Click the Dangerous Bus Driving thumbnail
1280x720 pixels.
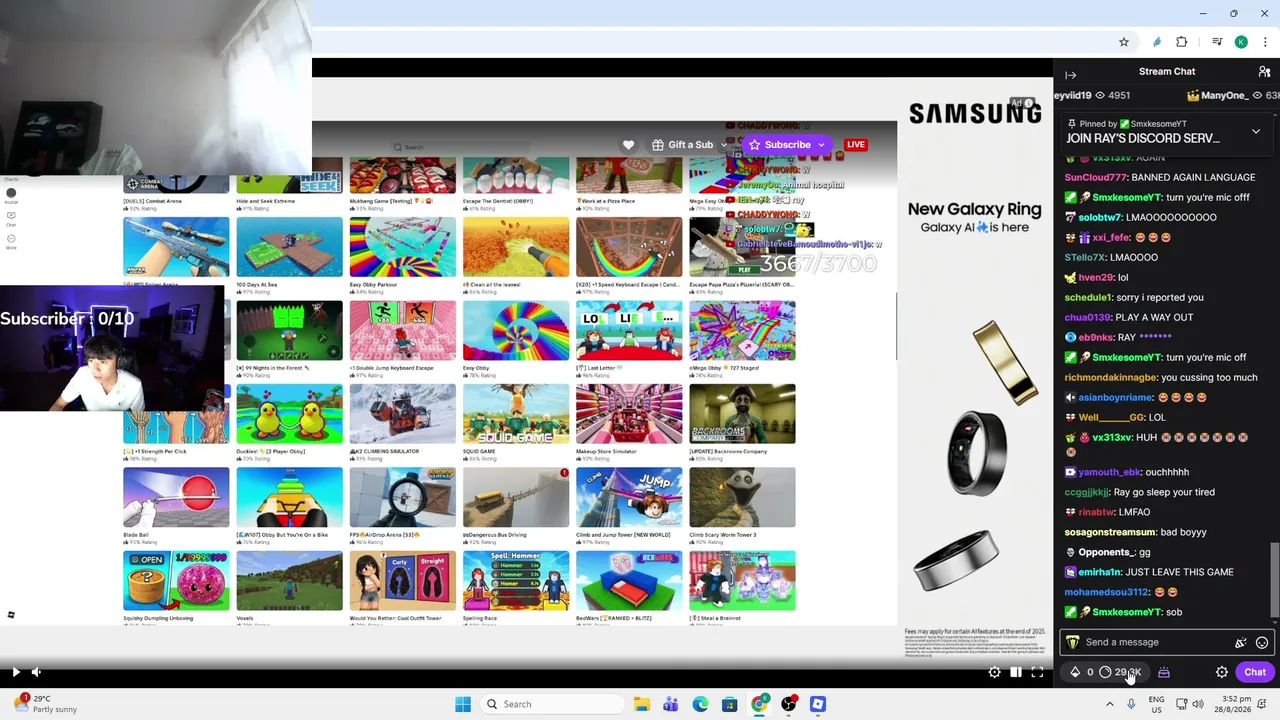click(516, 497)
